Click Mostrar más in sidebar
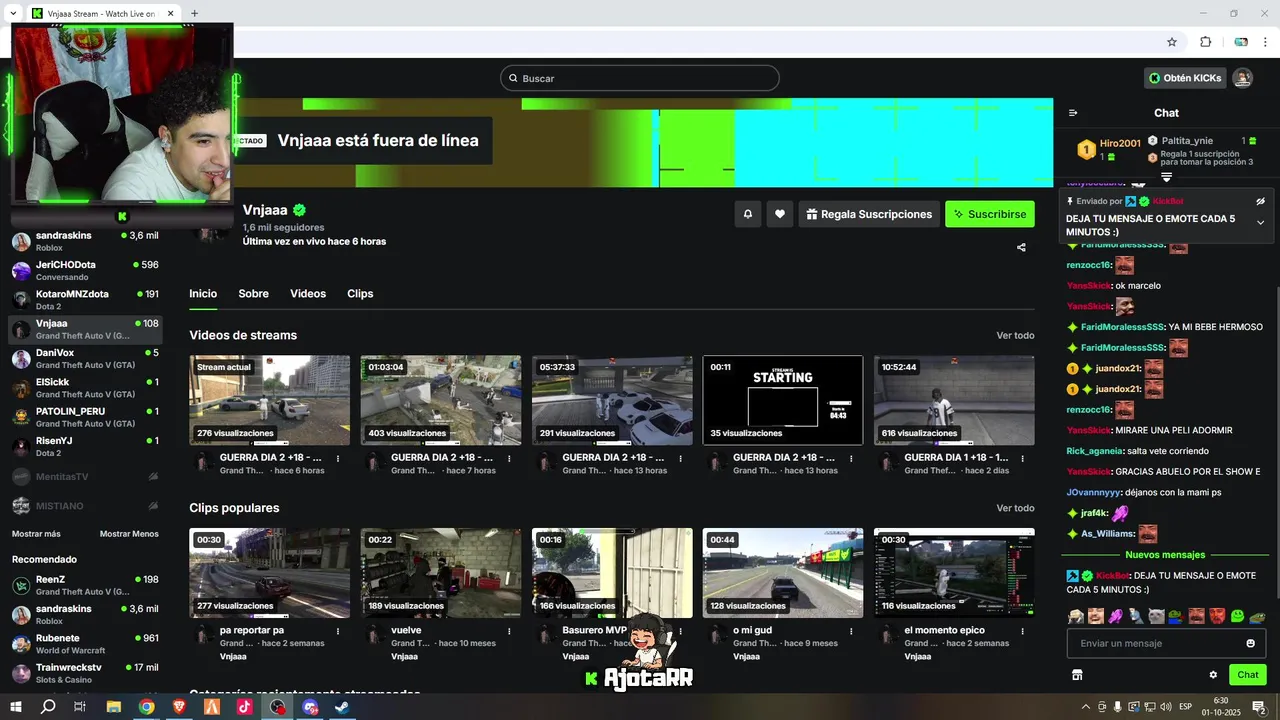Screen dimensions: 1280x720 point(36,534)
